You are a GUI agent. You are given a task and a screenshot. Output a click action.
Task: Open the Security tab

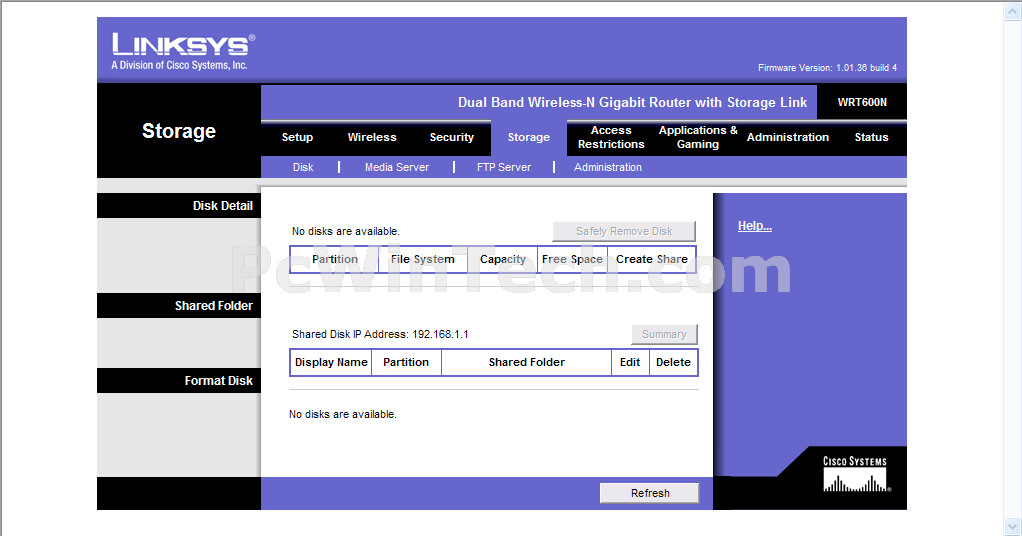pyautogui.click(x=451, y=138)
